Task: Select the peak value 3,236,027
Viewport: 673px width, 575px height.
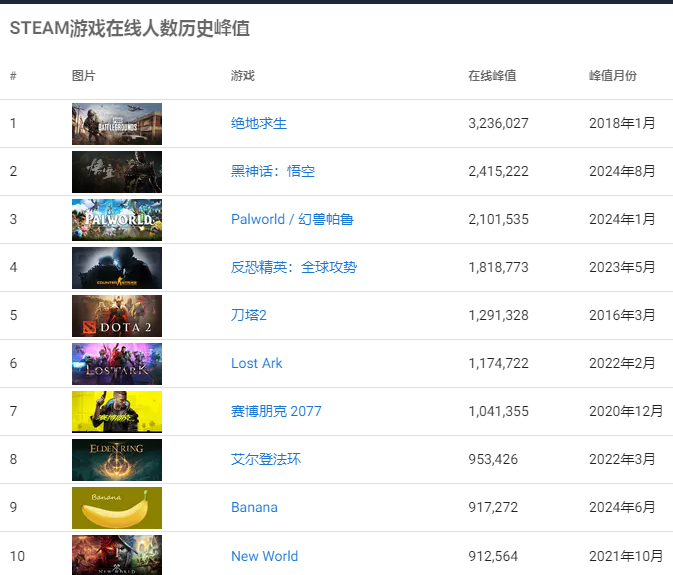Action: pyautogui.click(x=498, y=124)
